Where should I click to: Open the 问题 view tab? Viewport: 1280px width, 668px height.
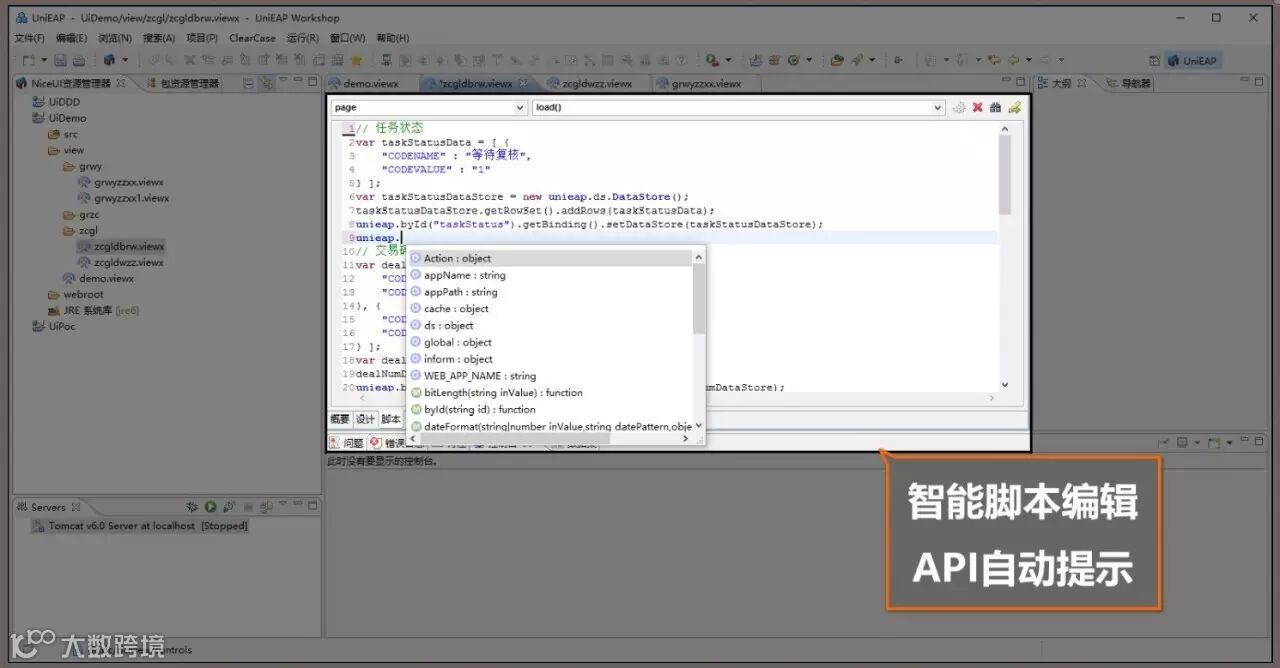tap(347, 443)
